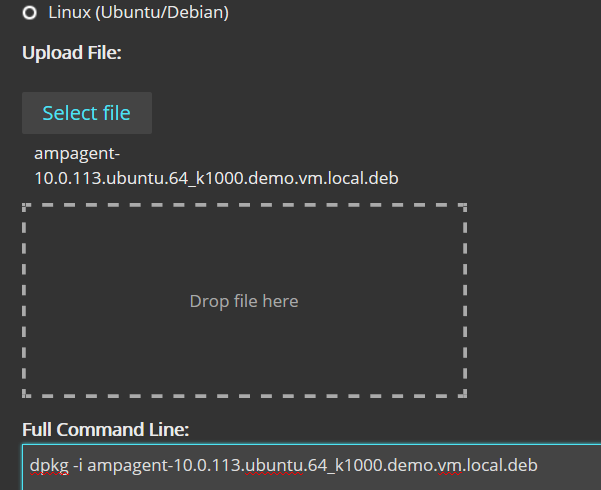Click 'ubuntu' inside the command line field
Image resolution: width=601 pixels, height=490 pixels.
[275, 466]
